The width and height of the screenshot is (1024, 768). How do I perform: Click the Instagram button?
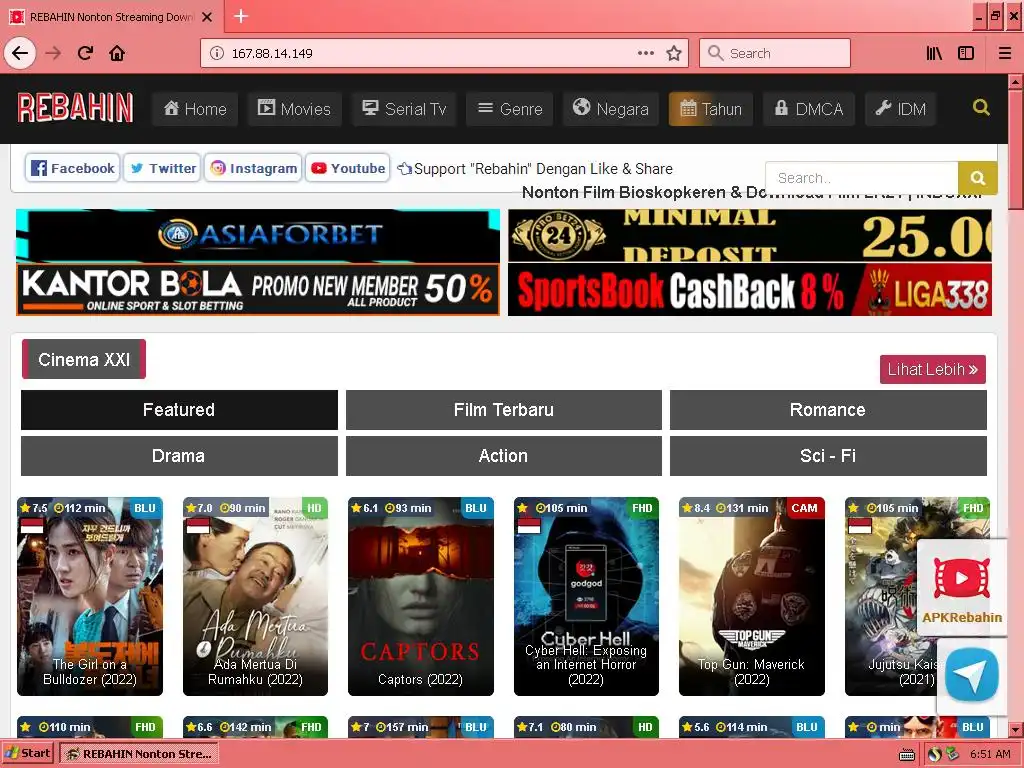pyautogui.click(x=253, y=168)
